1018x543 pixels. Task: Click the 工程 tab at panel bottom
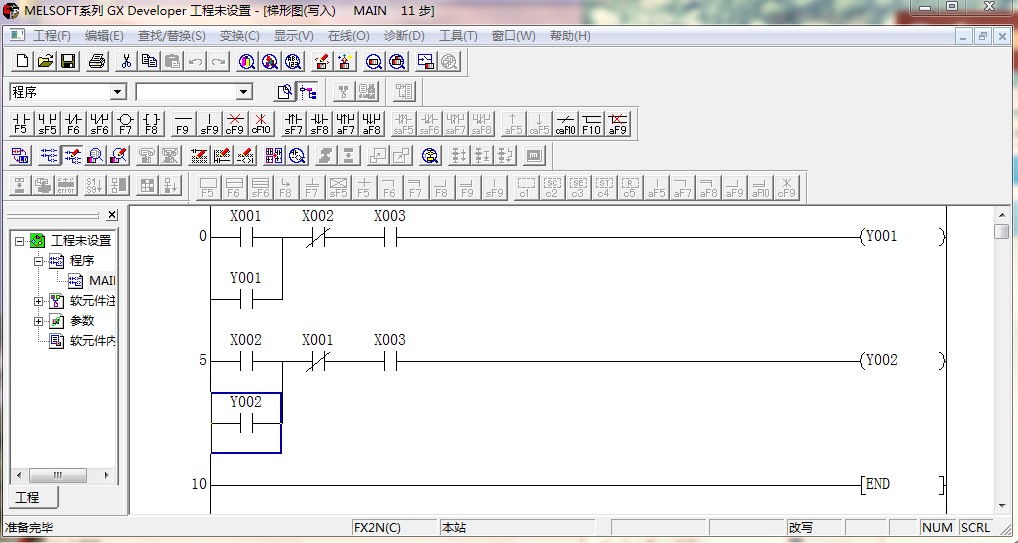[x=28, y=497]
